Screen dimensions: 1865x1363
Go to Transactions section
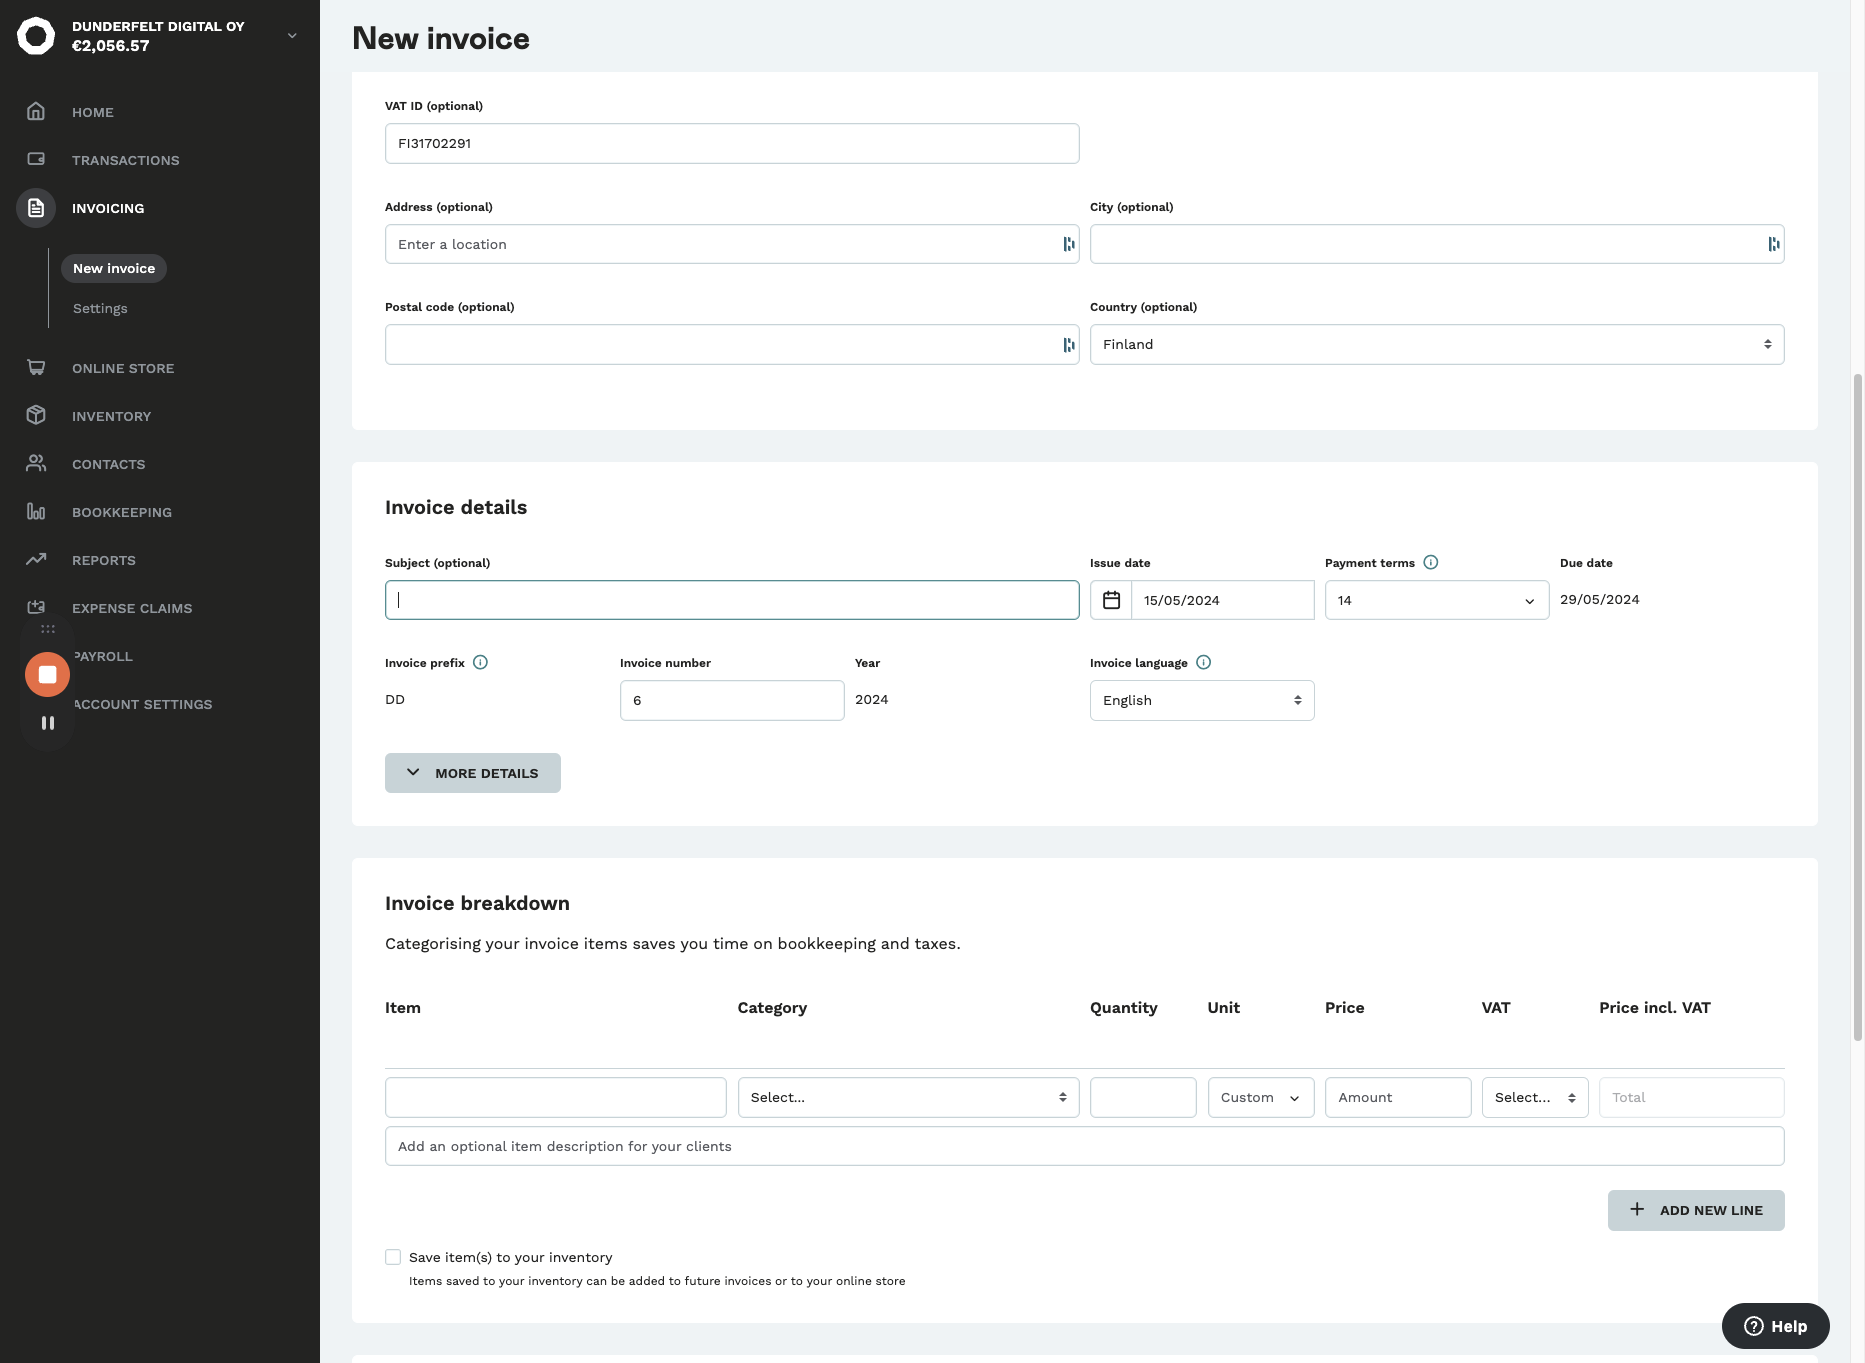click(126, 160)
